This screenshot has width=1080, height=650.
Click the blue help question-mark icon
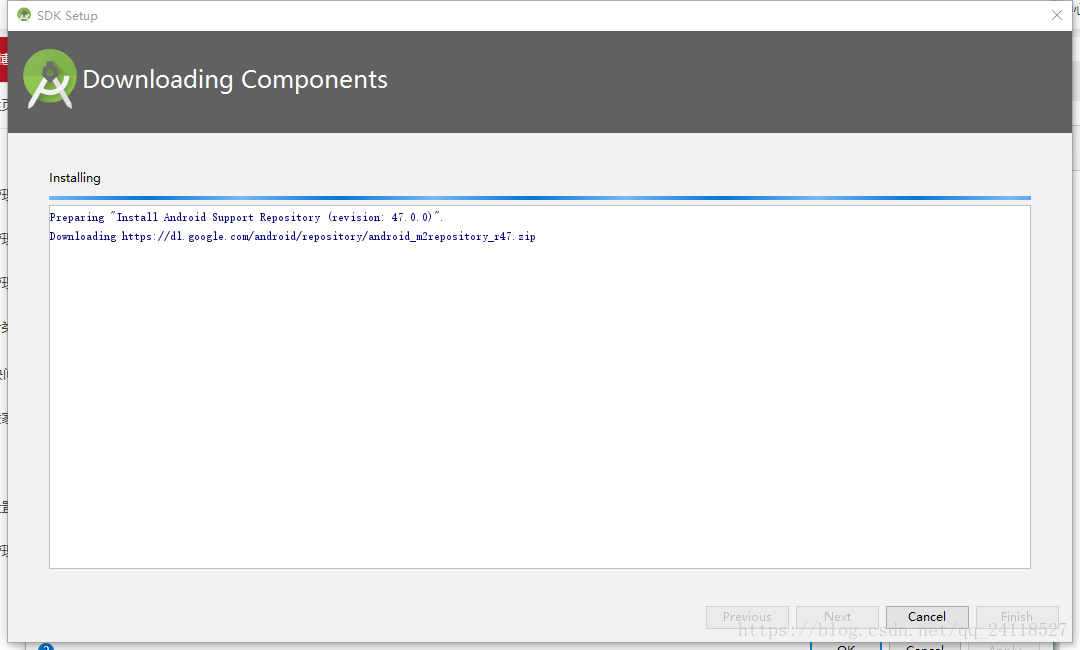pos(46,646)
